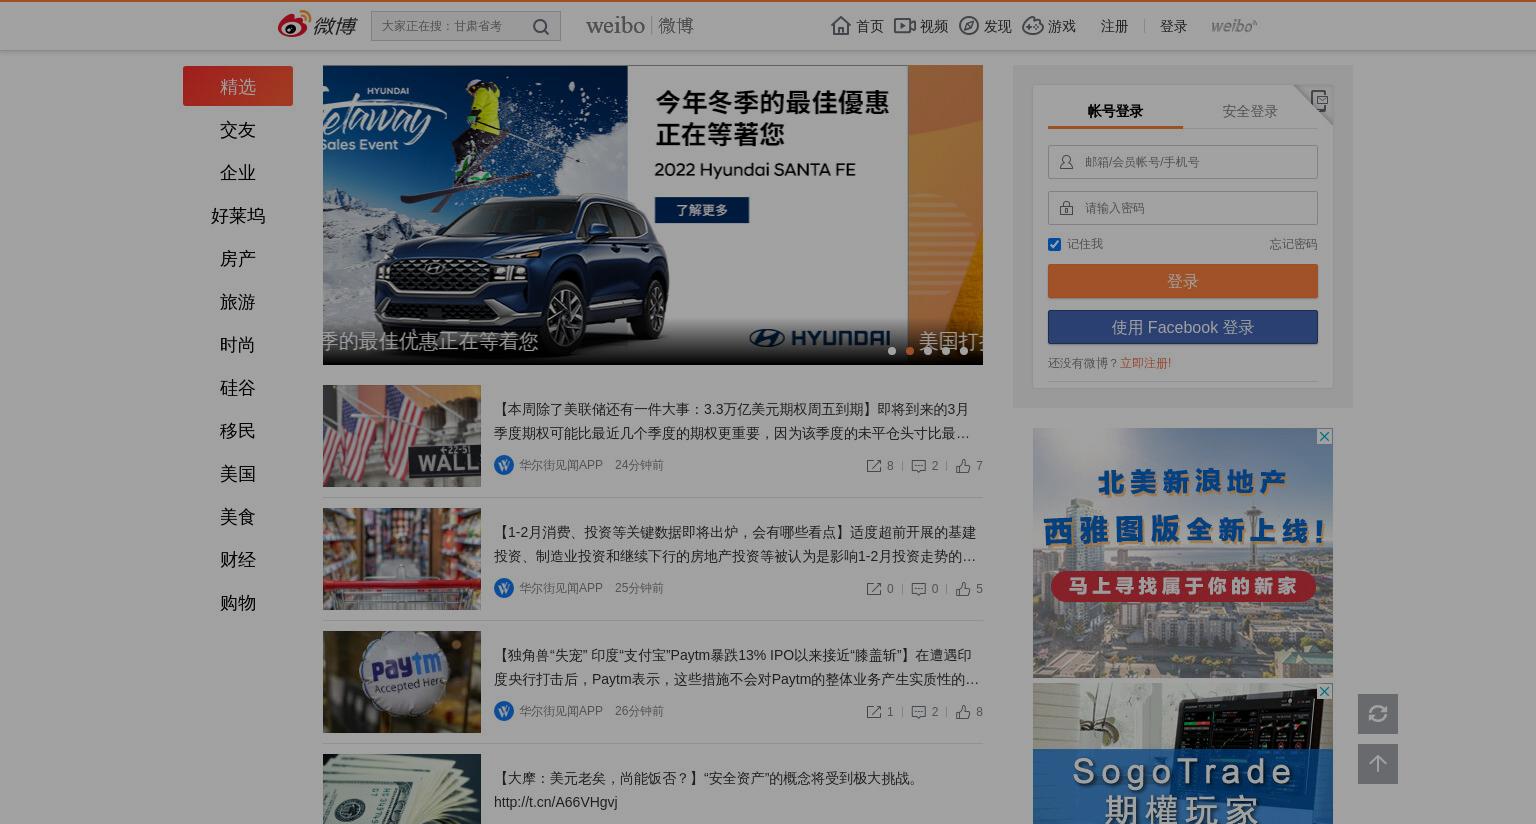
Task: Click the 忘记密码 link
Action: click(x=1293, y=244)
